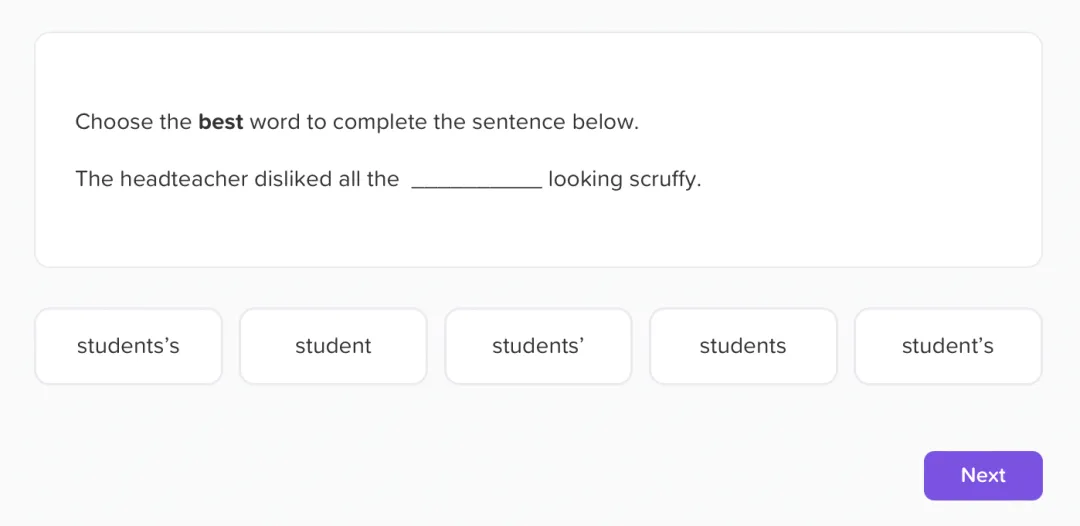Click the word "Choose" in the instruction
Image resolution: width=1080 pixels, height=526 pixels.
pos(113,122)
